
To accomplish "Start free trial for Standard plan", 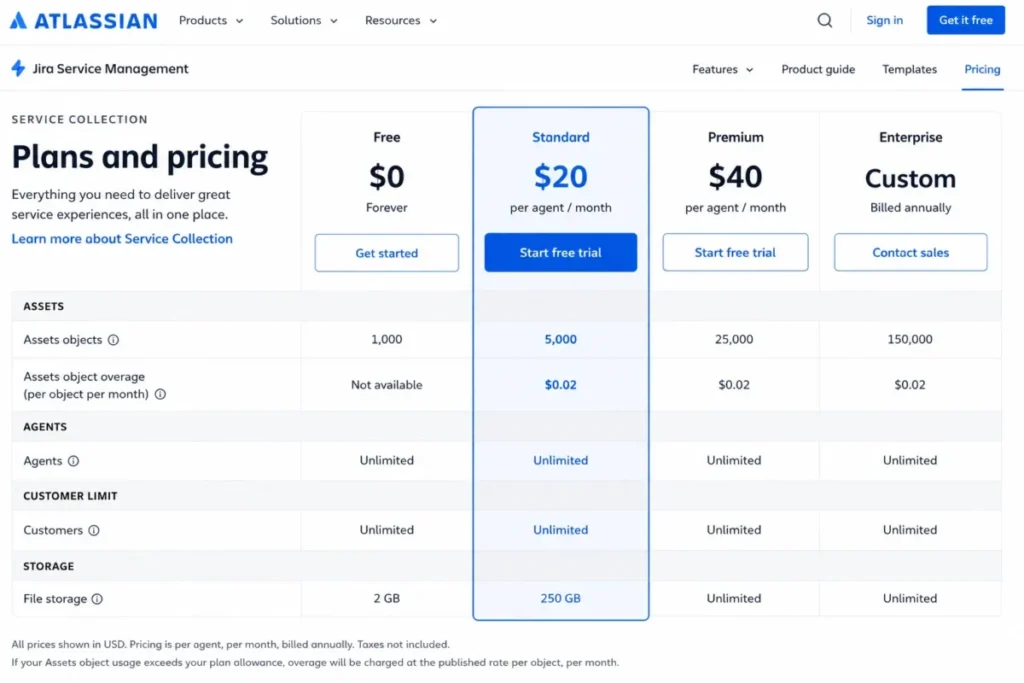I will point(560,252).
